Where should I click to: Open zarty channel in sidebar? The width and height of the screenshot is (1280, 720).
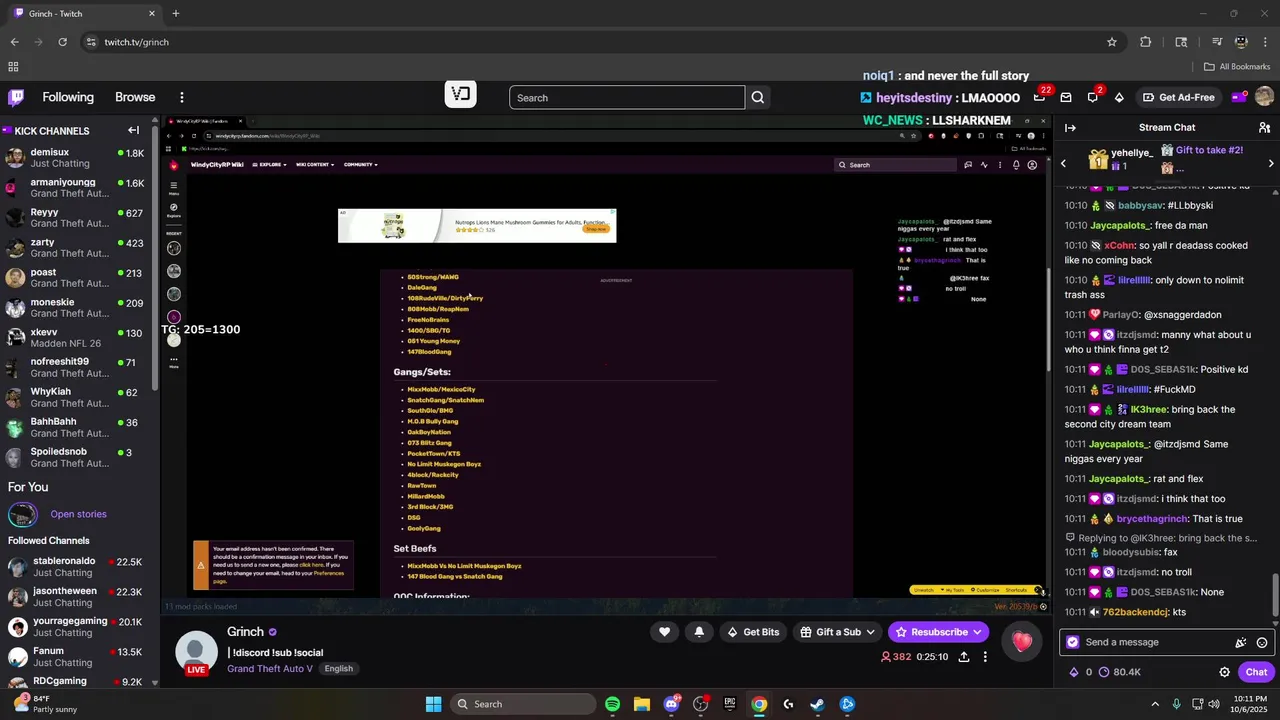point(76,247)
